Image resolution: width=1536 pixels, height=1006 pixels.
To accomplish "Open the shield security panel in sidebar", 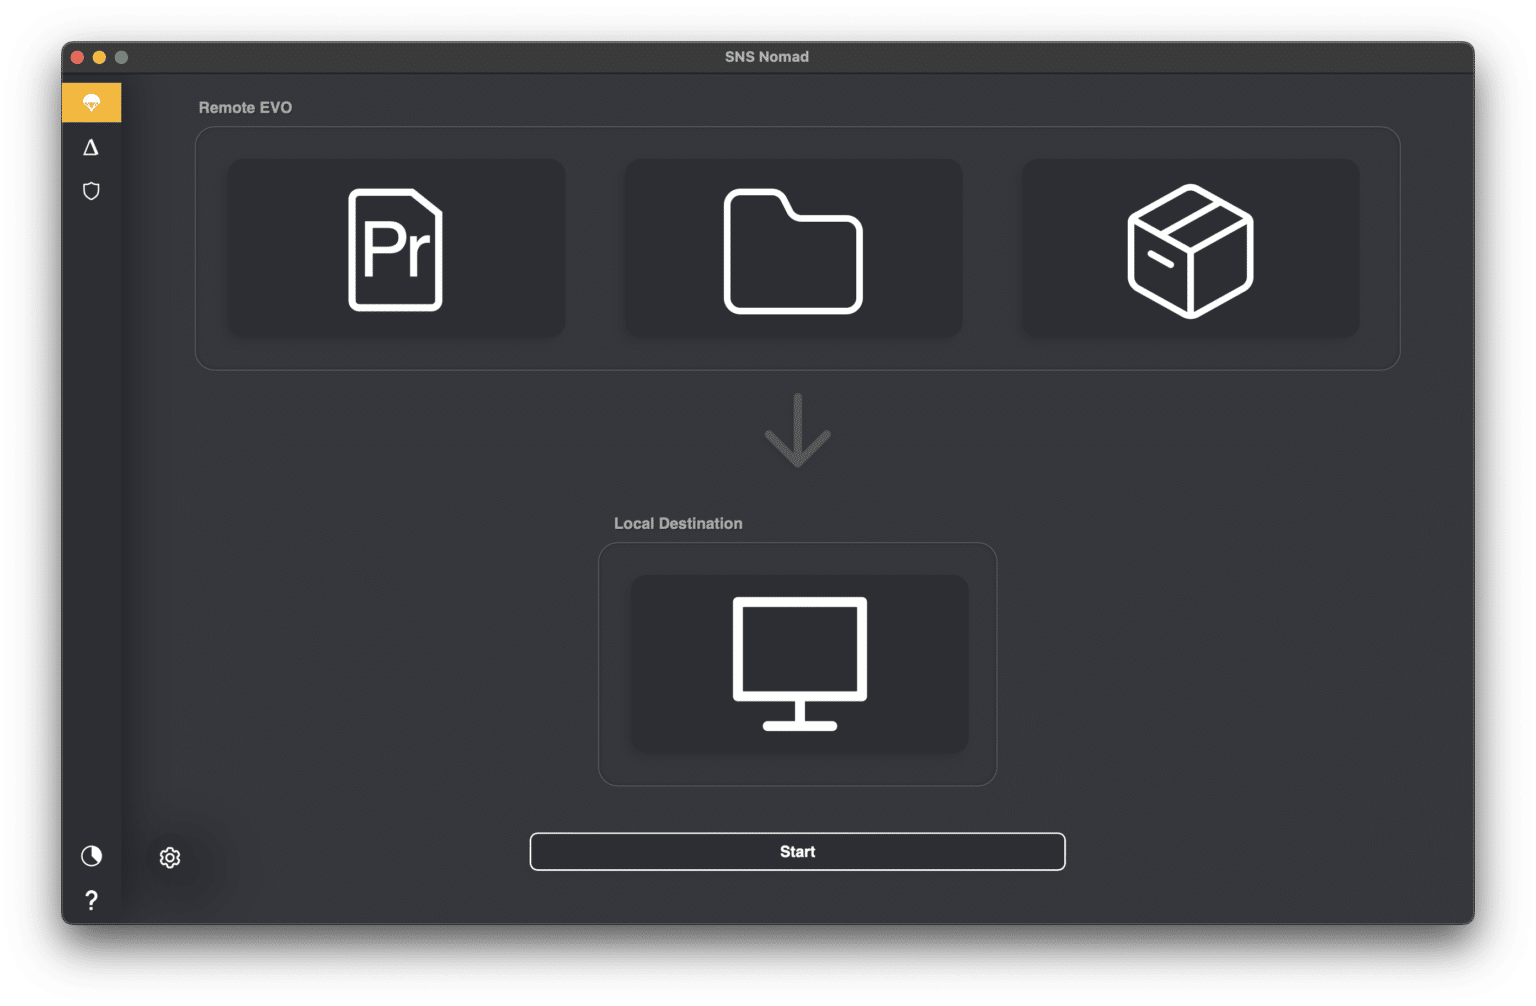I will (x=91, y=191).
